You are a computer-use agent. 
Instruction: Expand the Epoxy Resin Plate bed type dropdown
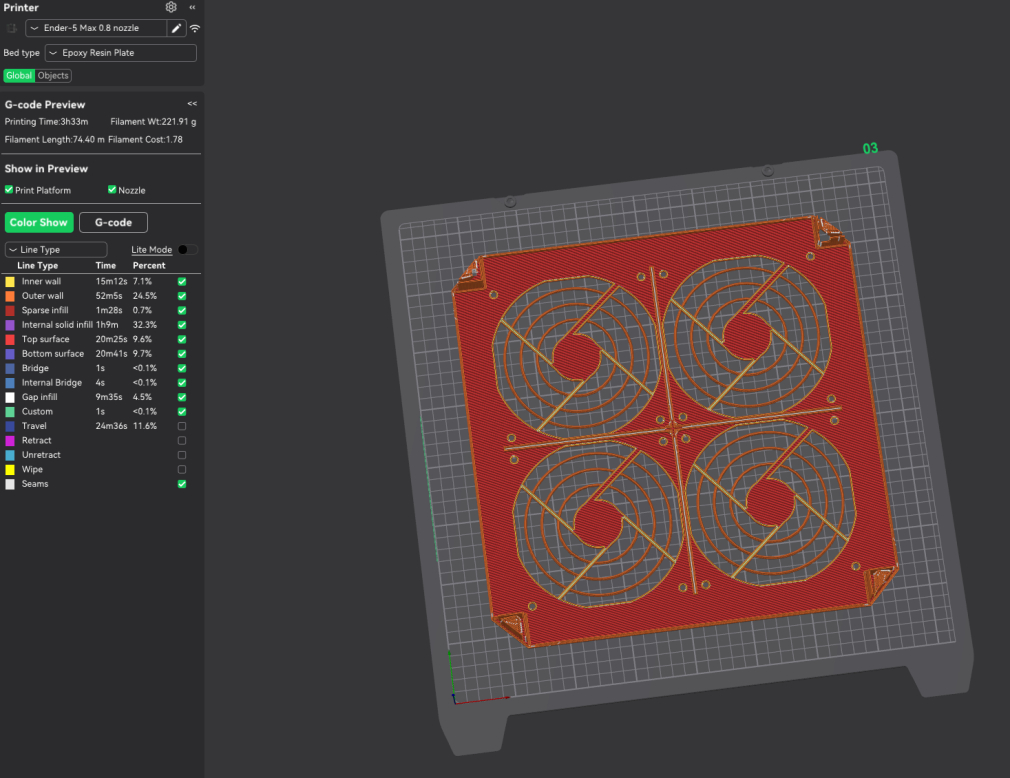click(x=120, y=53)
